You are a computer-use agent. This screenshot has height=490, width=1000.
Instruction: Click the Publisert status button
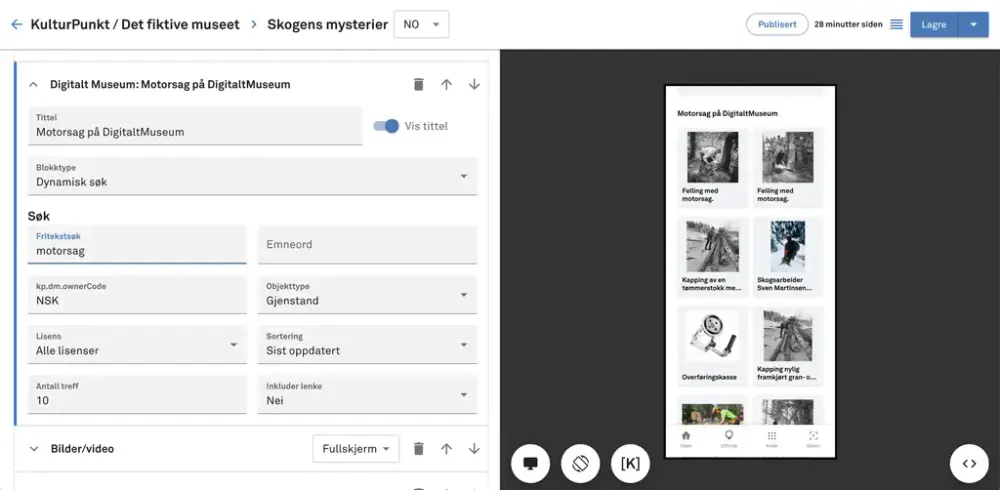click(x=776, y=24)
